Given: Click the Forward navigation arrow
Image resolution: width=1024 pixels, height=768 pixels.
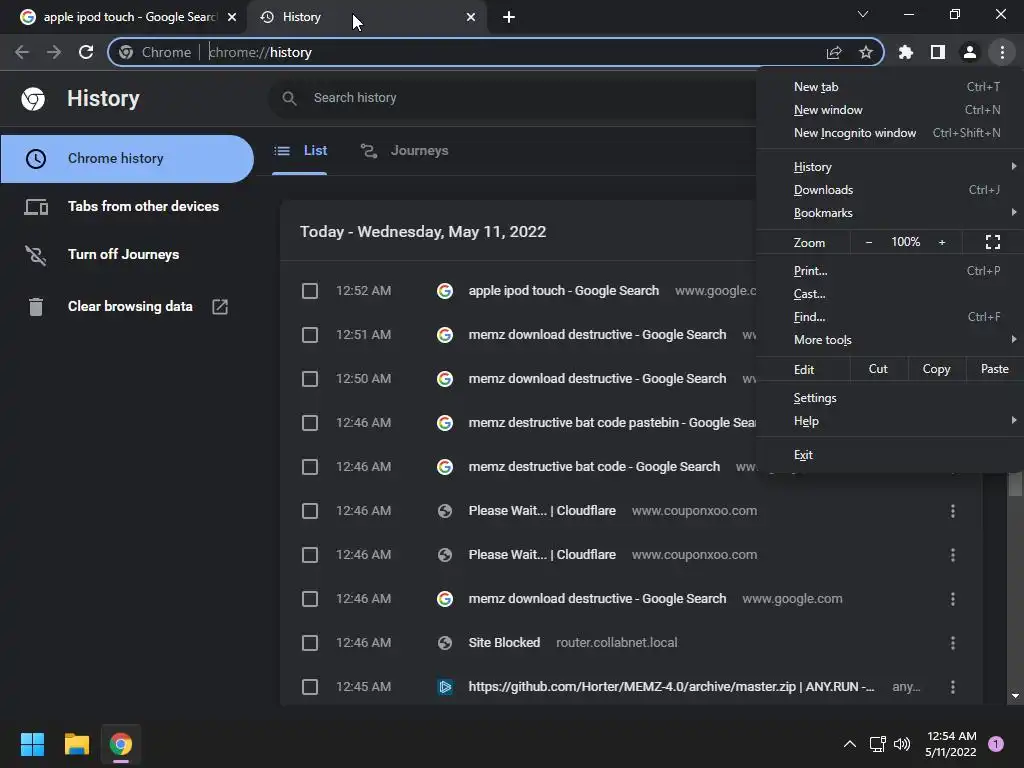Looking at the screenshot, I should click(x=54, y=52).
